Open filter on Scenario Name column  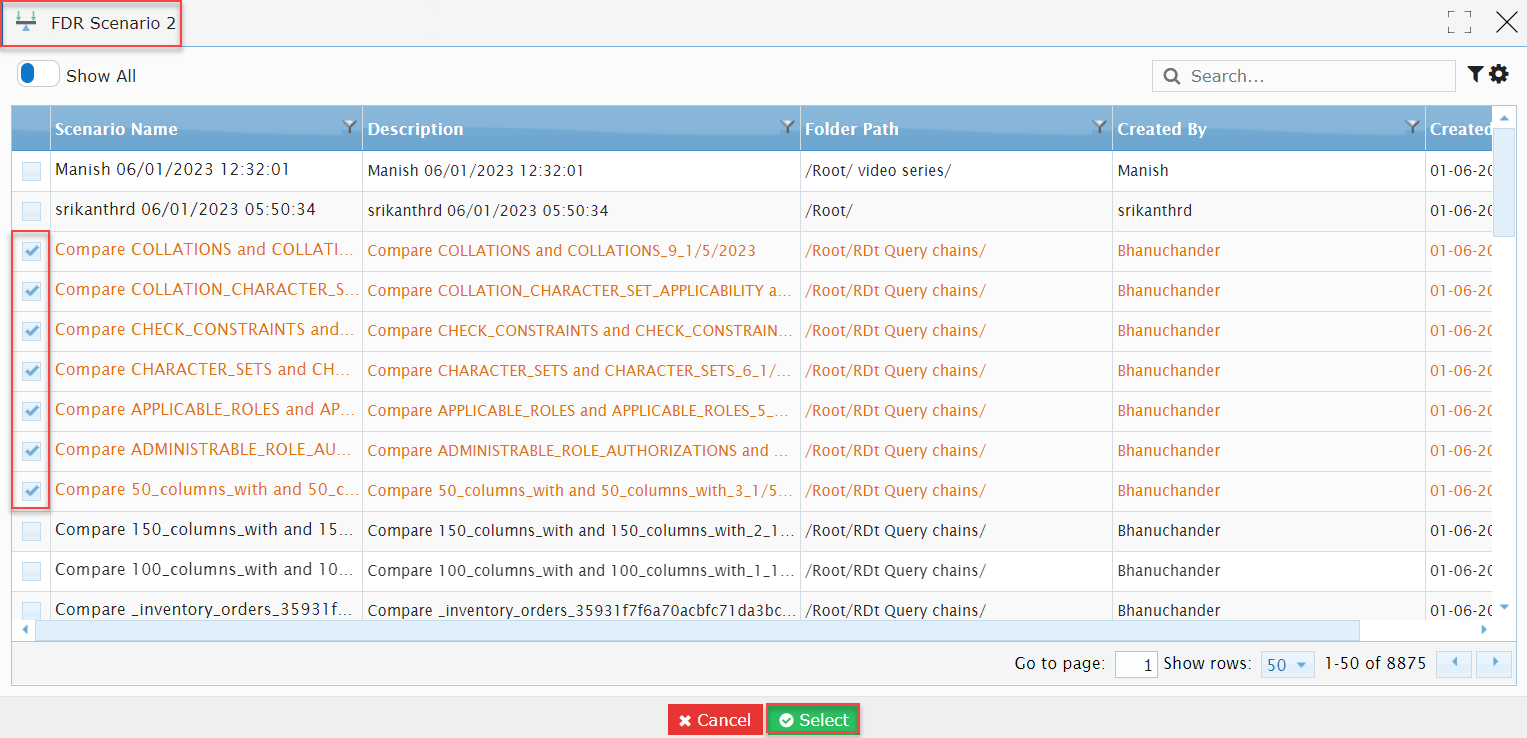pos(349,126)
